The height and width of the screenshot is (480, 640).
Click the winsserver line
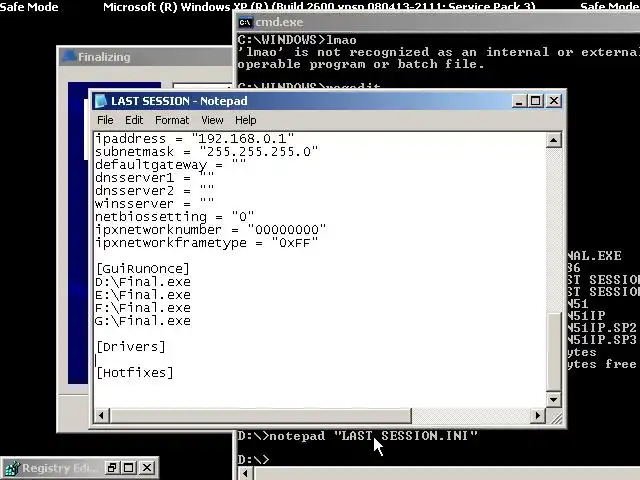point(154,204)
